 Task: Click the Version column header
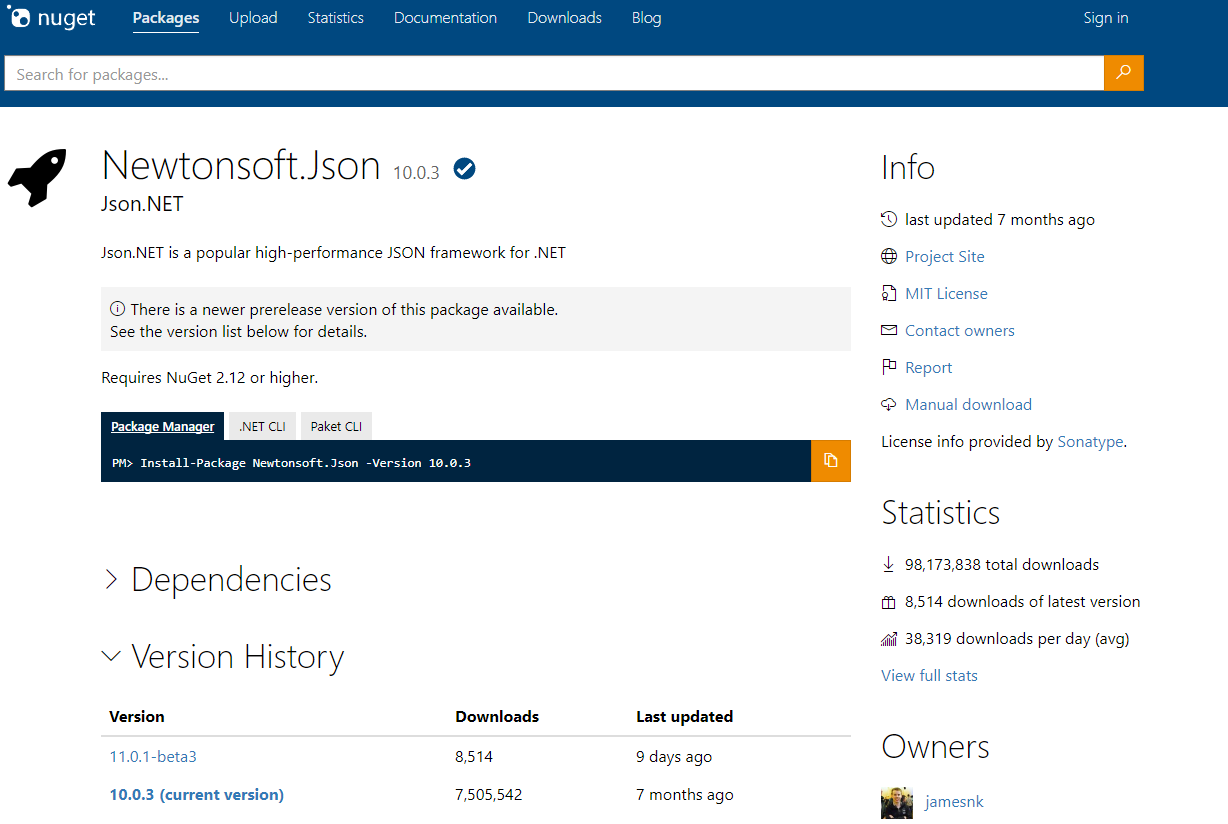(x=137, y=716)
